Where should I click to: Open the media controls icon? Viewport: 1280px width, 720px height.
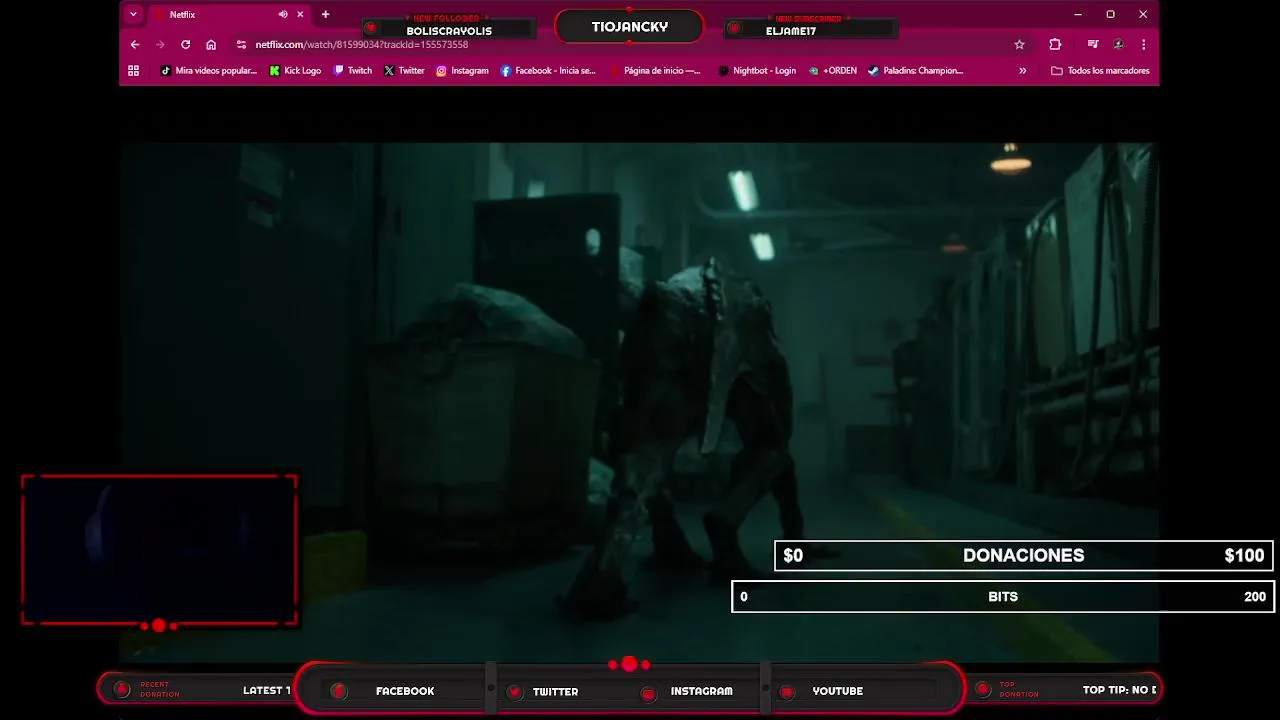point(1093,45)
